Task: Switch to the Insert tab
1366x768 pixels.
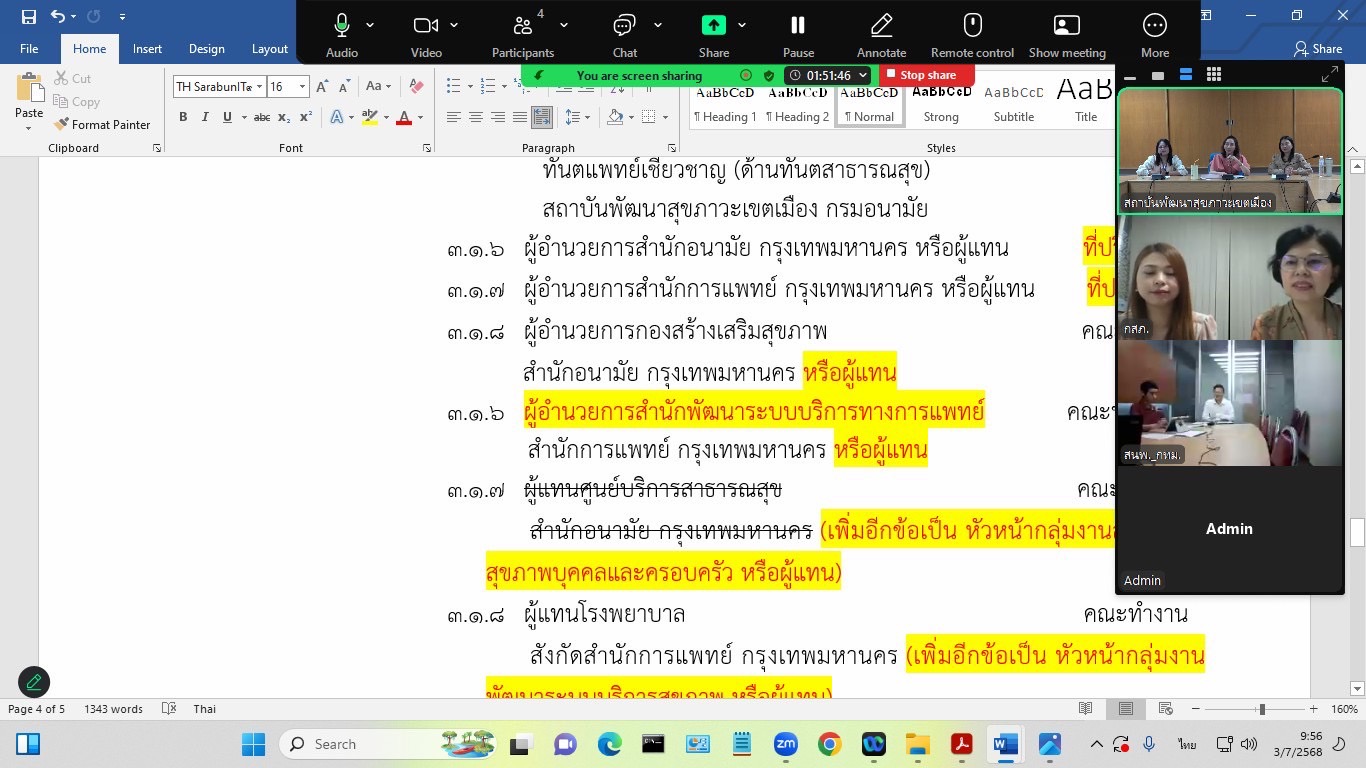Action: coord(147,49)
